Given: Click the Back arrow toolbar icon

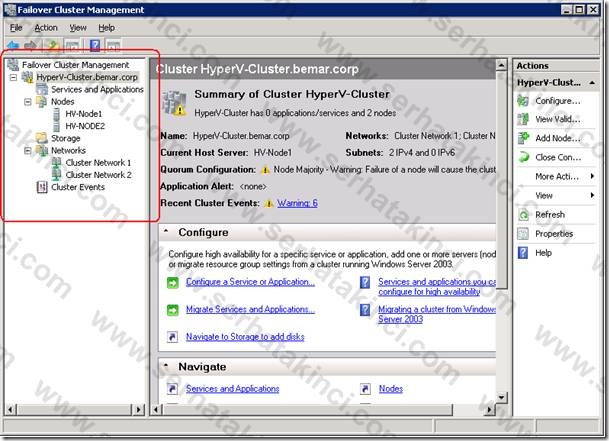Looking at the screenshot, I should [x=13, y=46].
